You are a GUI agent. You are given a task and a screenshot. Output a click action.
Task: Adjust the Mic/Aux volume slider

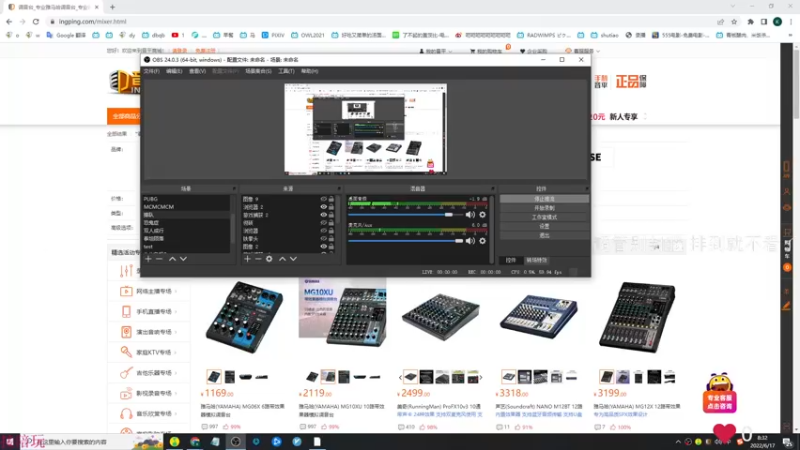pos(405,241)
